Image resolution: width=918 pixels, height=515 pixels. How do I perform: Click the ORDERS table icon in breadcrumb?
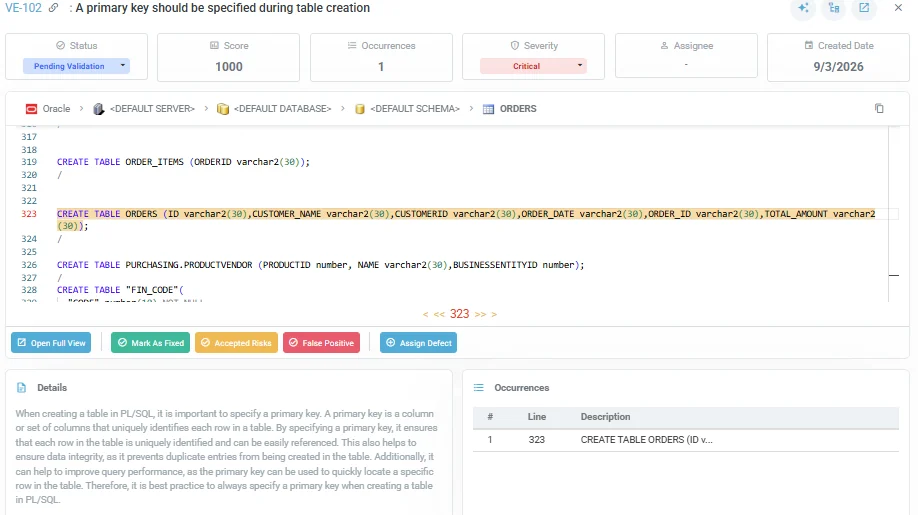tap(488, 109)
